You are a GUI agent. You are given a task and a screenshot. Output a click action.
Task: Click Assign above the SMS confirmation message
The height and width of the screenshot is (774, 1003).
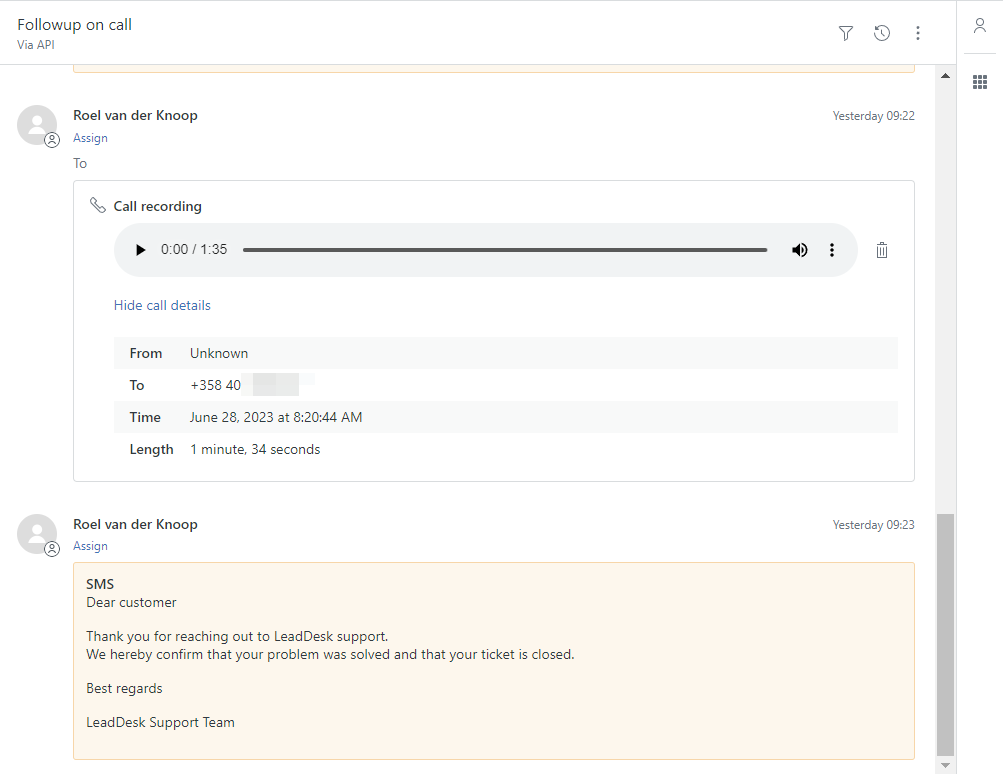click(x=90, y=545)
